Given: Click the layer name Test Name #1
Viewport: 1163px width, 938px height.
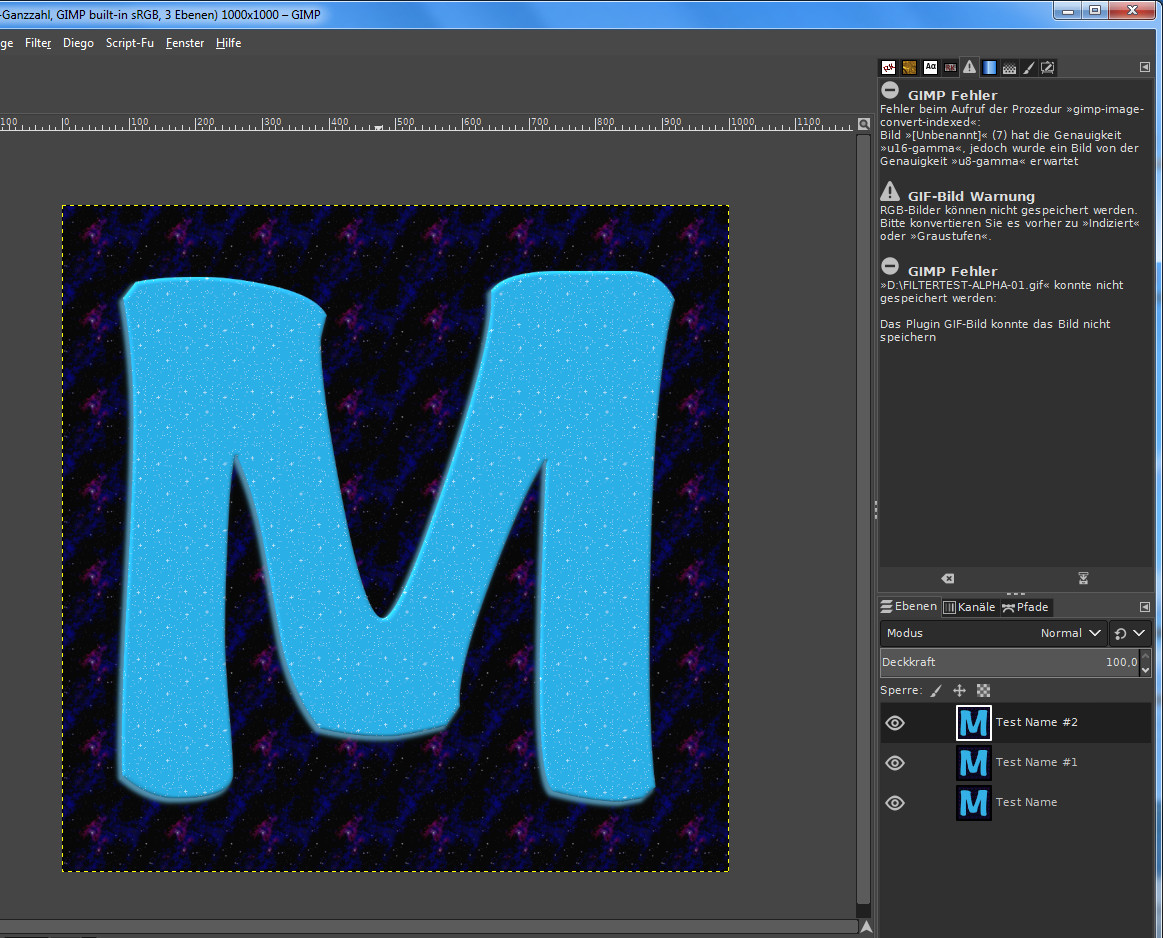Looking at the screenshot, I should [x=1037, y=762].
